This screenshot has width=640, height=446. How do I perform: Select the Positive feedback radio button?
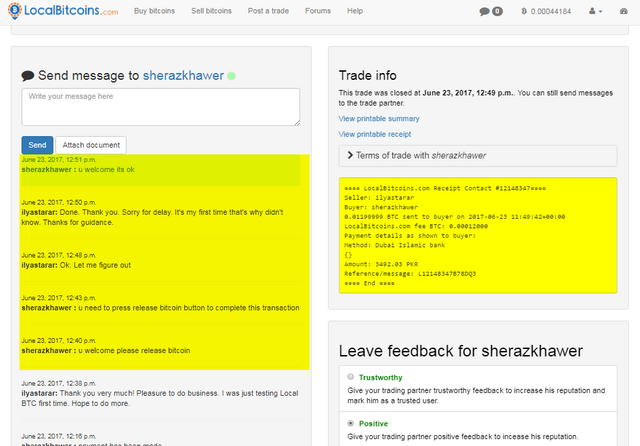point(351,423)
